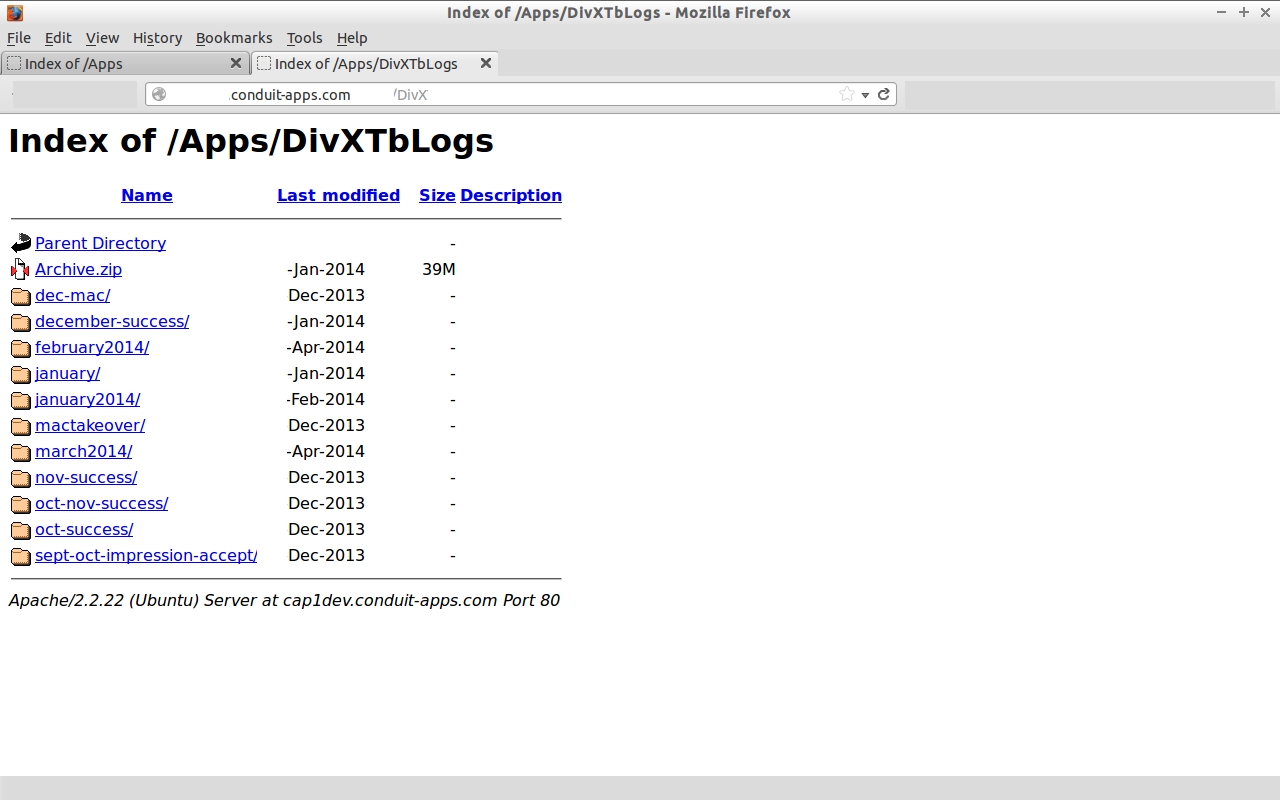Maximize the Firefox window
This screenshot has width=1280, height=800.
[x=1244, y=12]
